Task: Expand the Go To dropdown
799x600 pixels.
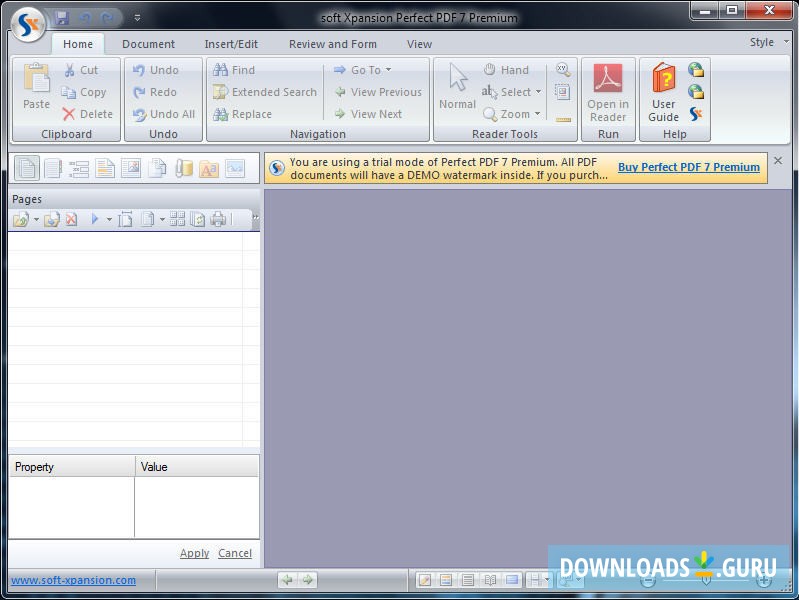Action: (388, 70)
